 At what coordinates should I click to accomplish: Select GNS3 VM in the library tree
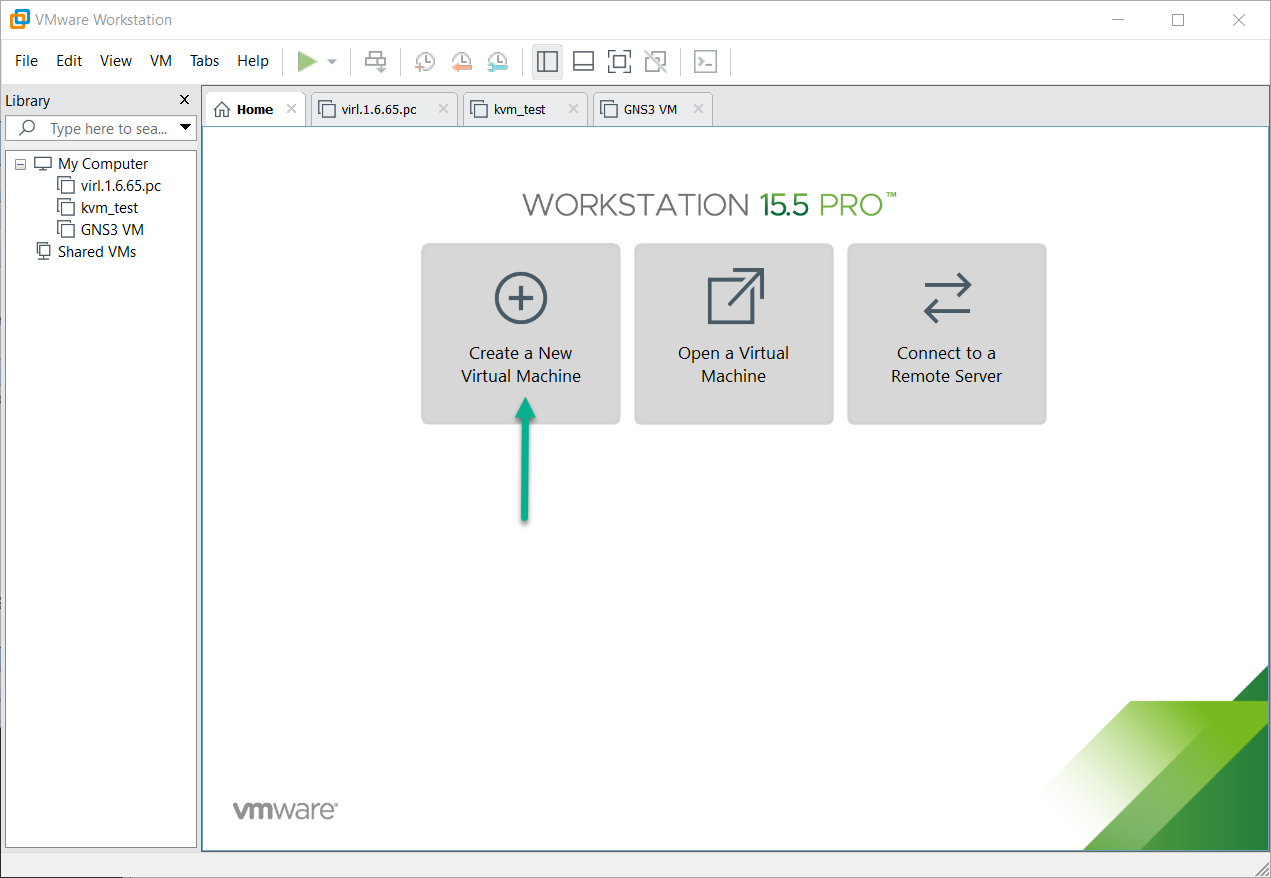tap(112, 230)
